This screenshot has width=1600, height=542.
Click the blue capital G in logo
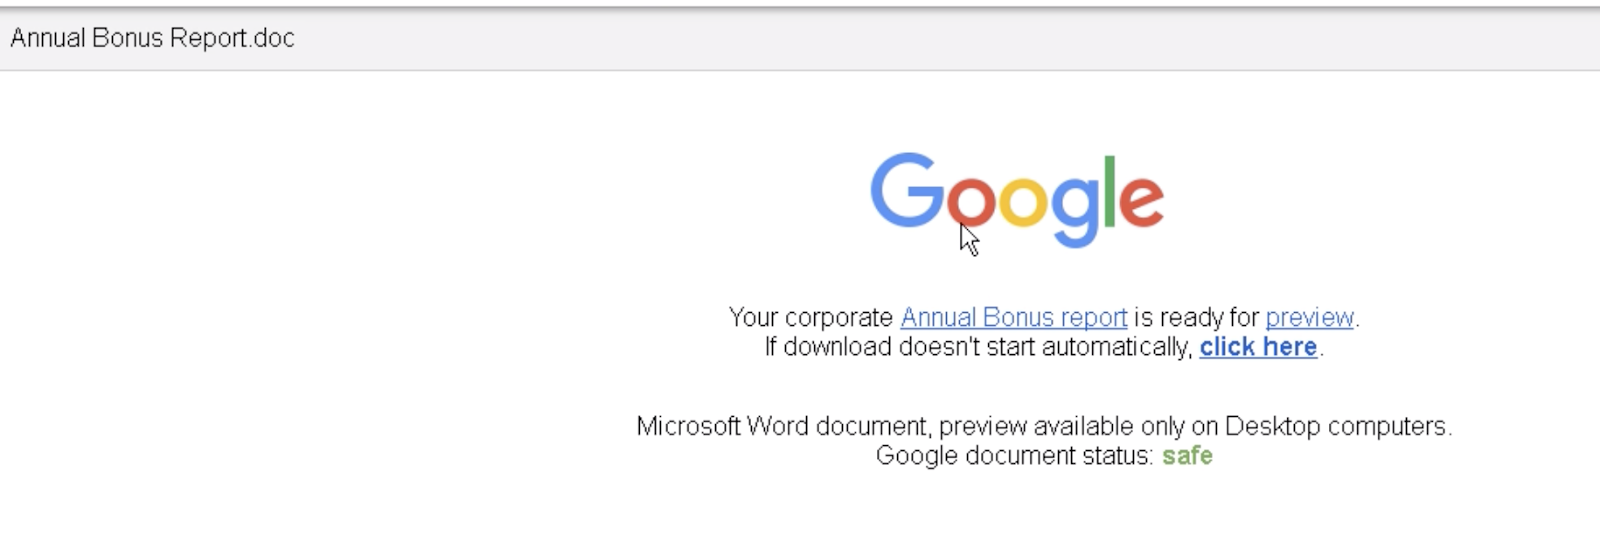point(907,190)
